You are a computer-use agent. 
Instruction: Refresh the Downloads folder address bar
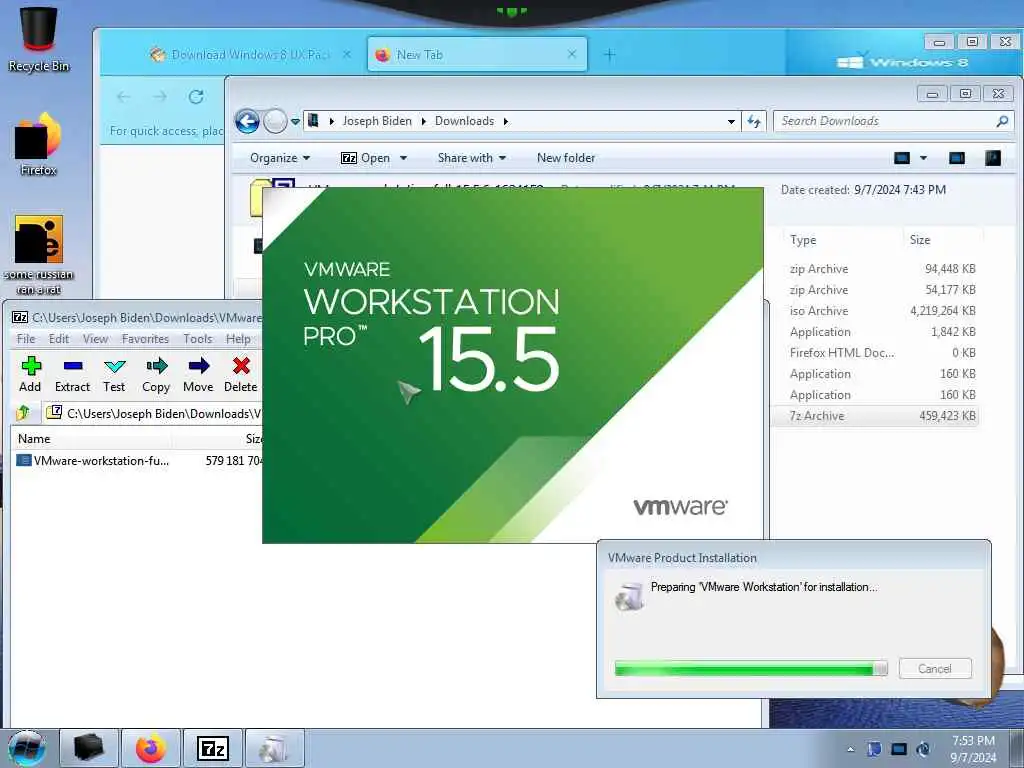754,121
